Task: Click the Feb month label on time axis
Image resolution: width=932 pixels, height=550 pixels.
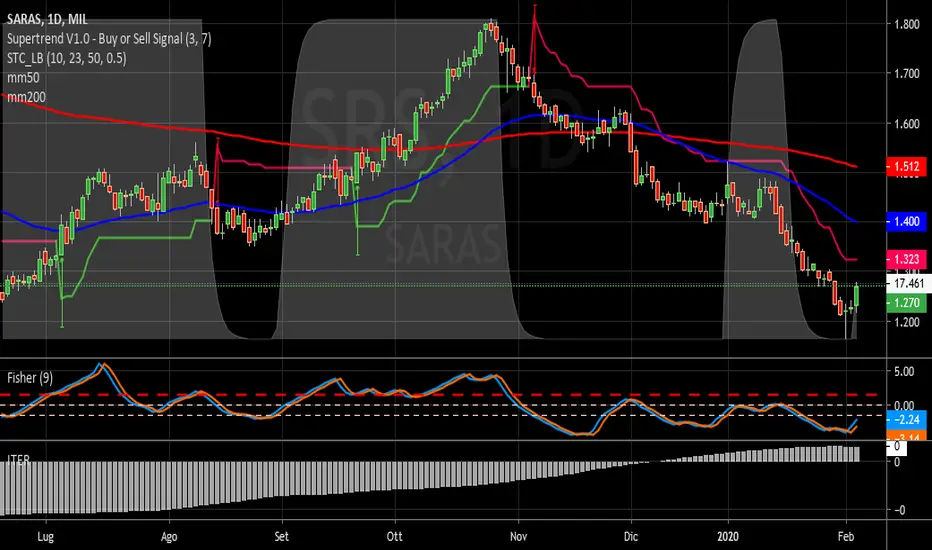Action: (846, 536)
